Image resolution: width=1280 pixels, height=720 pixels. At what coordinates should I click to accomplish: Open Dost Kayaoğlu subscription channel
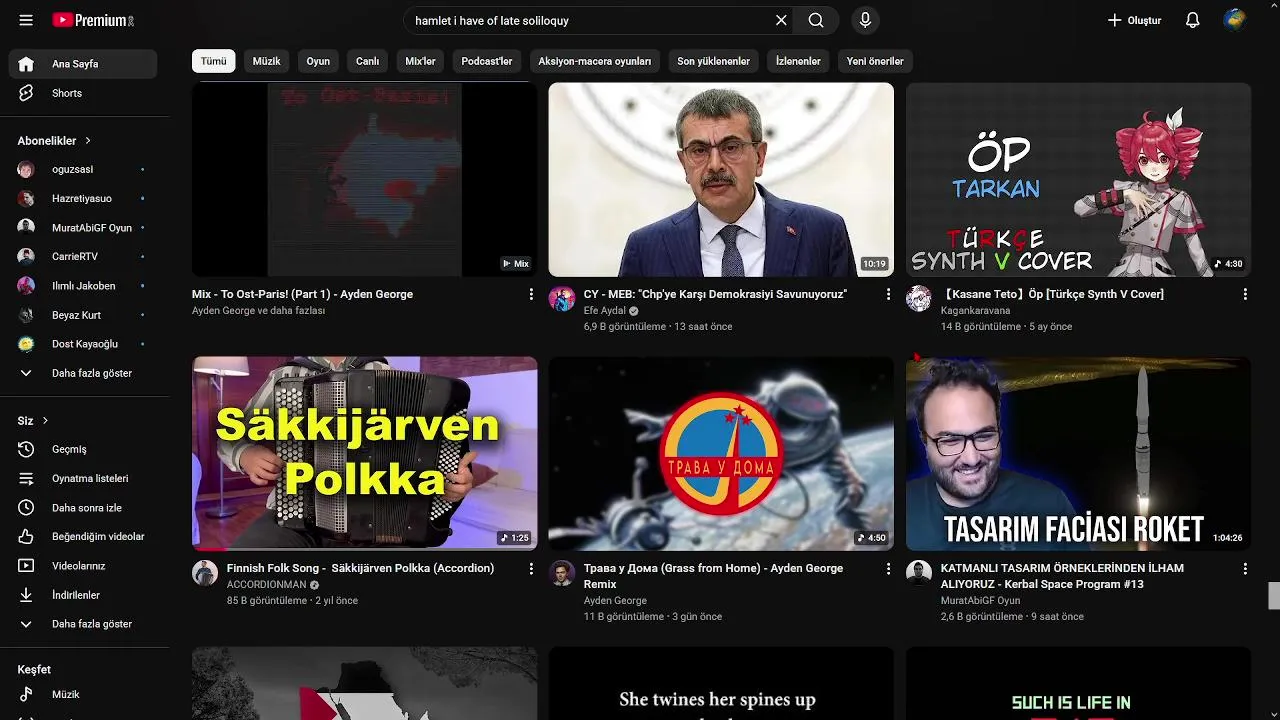pos(83,344)
